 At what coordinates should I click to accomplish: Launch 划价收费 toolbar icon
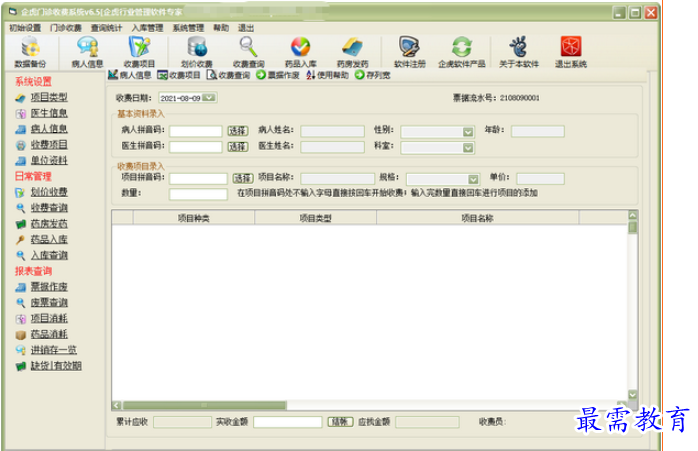[x=197, y=52]
